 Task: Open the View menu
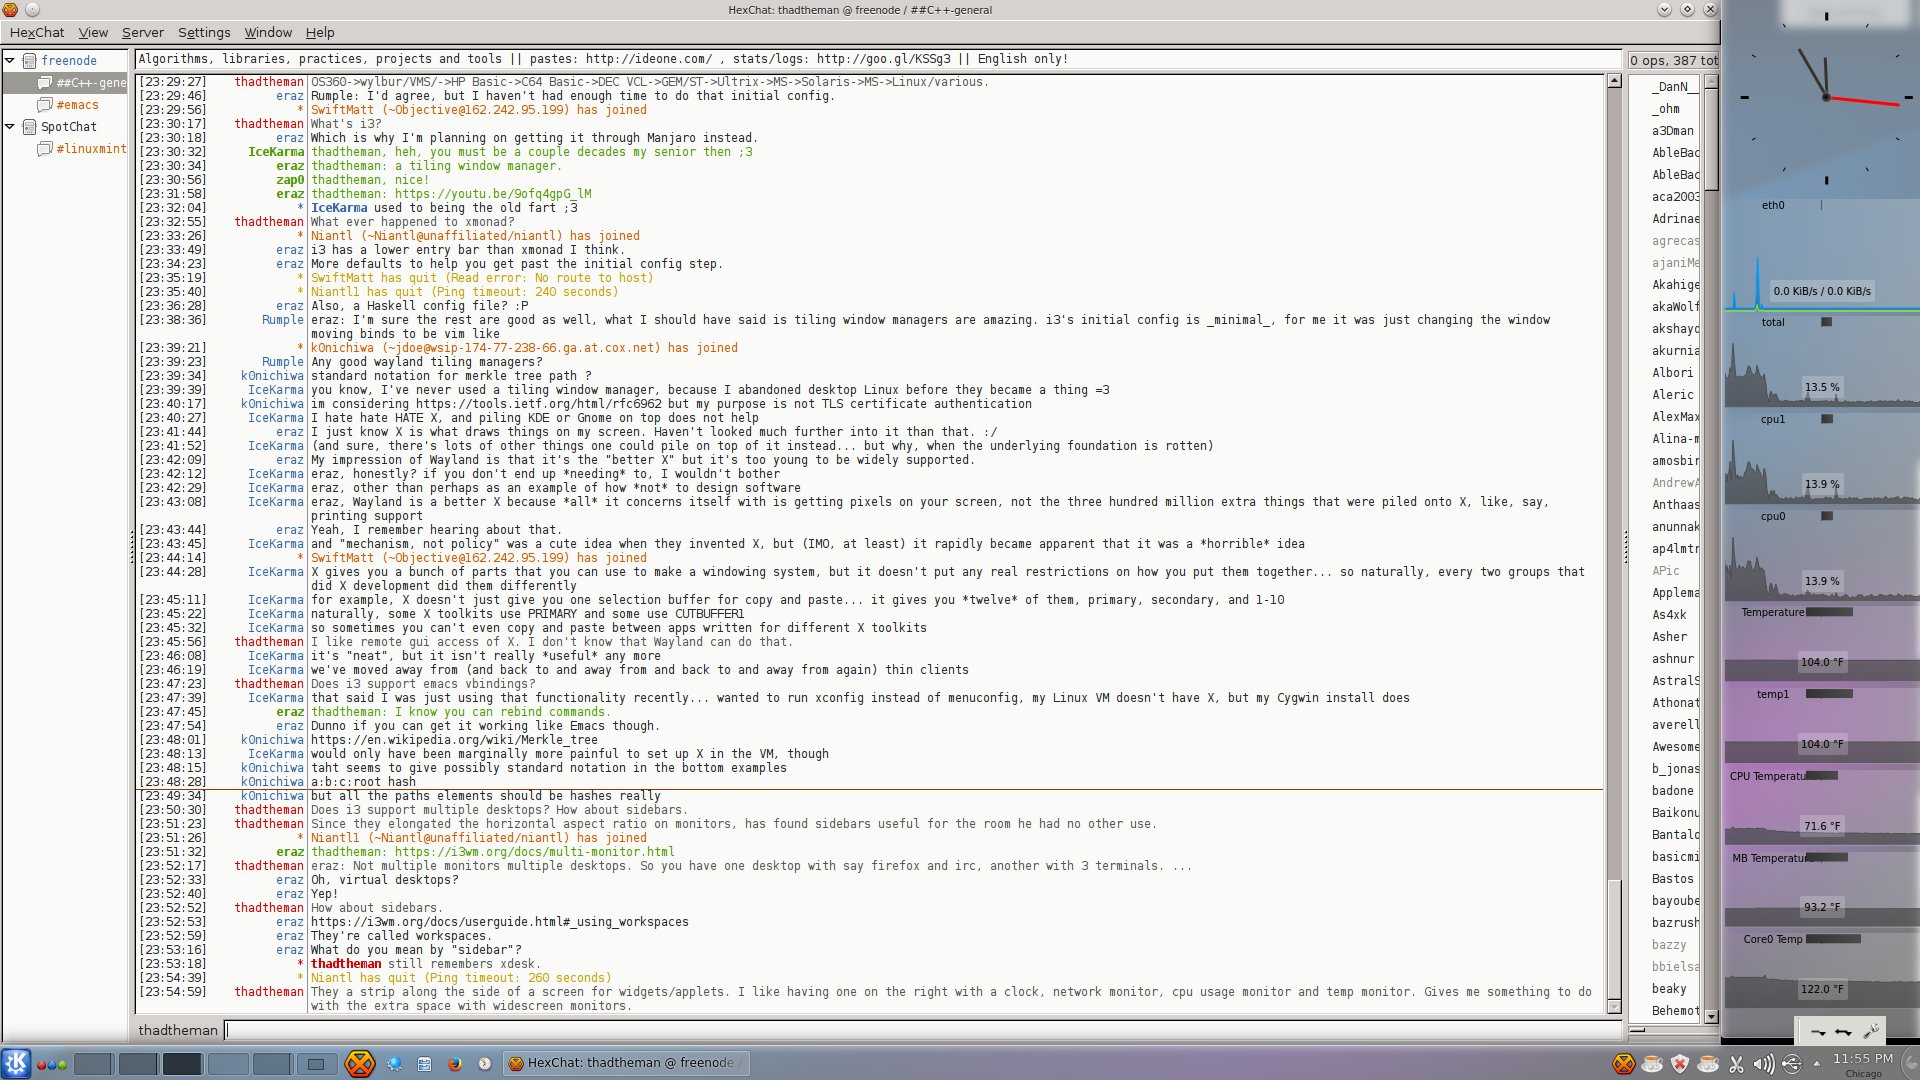coord(93,33)
